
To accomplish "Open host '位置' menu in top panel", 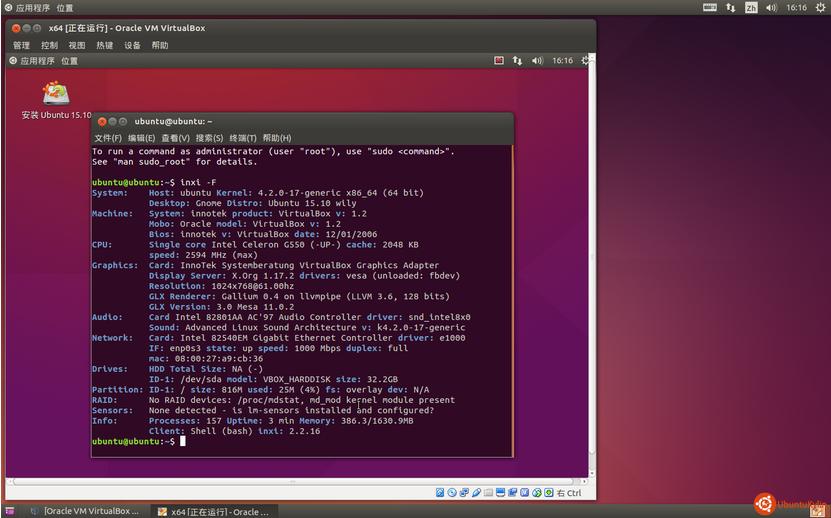I will (x=65, y=8).
